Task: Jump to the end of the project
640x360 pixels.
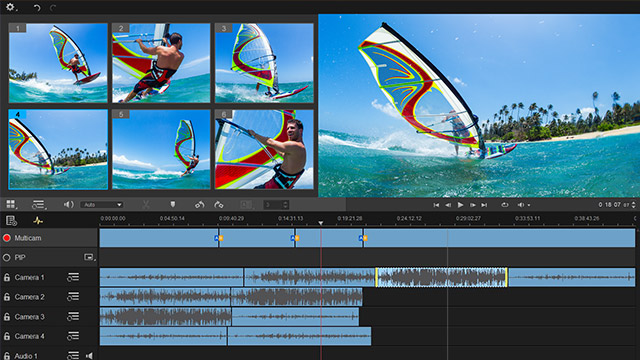Action: 484,205
